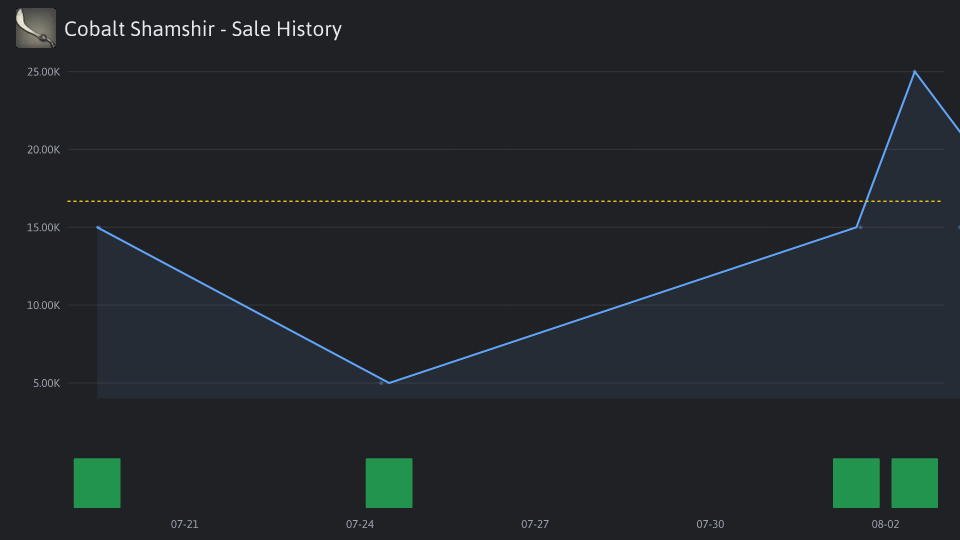The width and height of the screenshot is (960, 540).
Task: Click the green volume bar left of 08-02
Action: click(856, 482)
